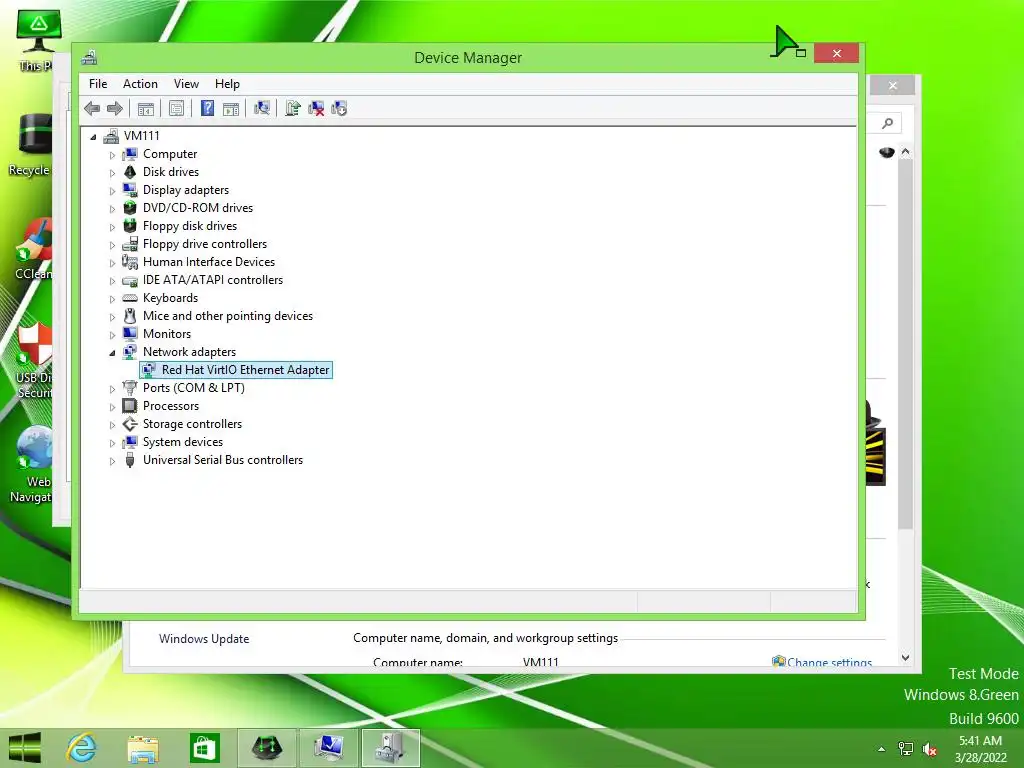Click the green pyramid app on the taskbar
This screenshot has height=768, width=1024.
tap(266, 748)
